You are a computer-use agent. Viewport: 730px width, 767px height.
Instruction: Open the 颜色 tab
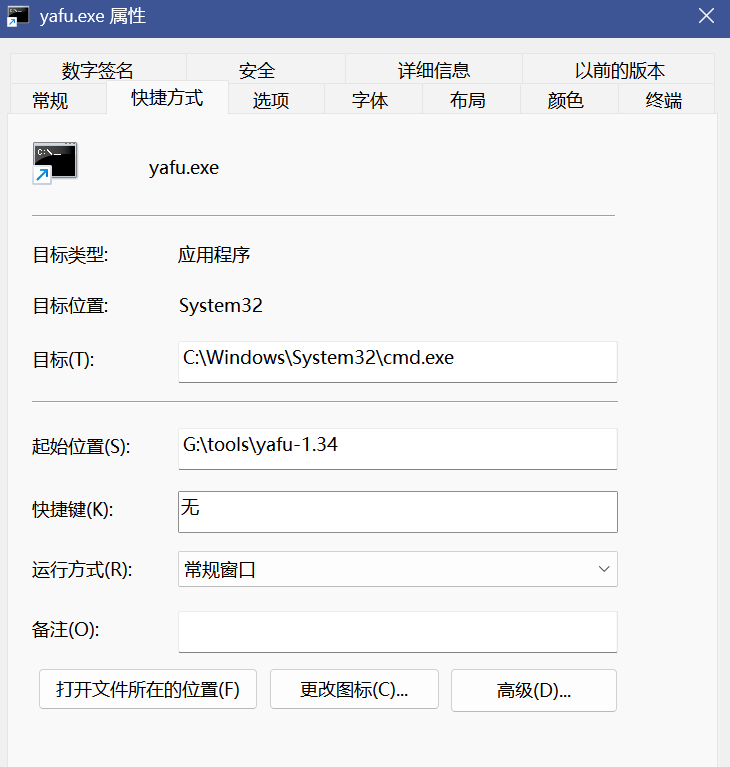[565, 100]
